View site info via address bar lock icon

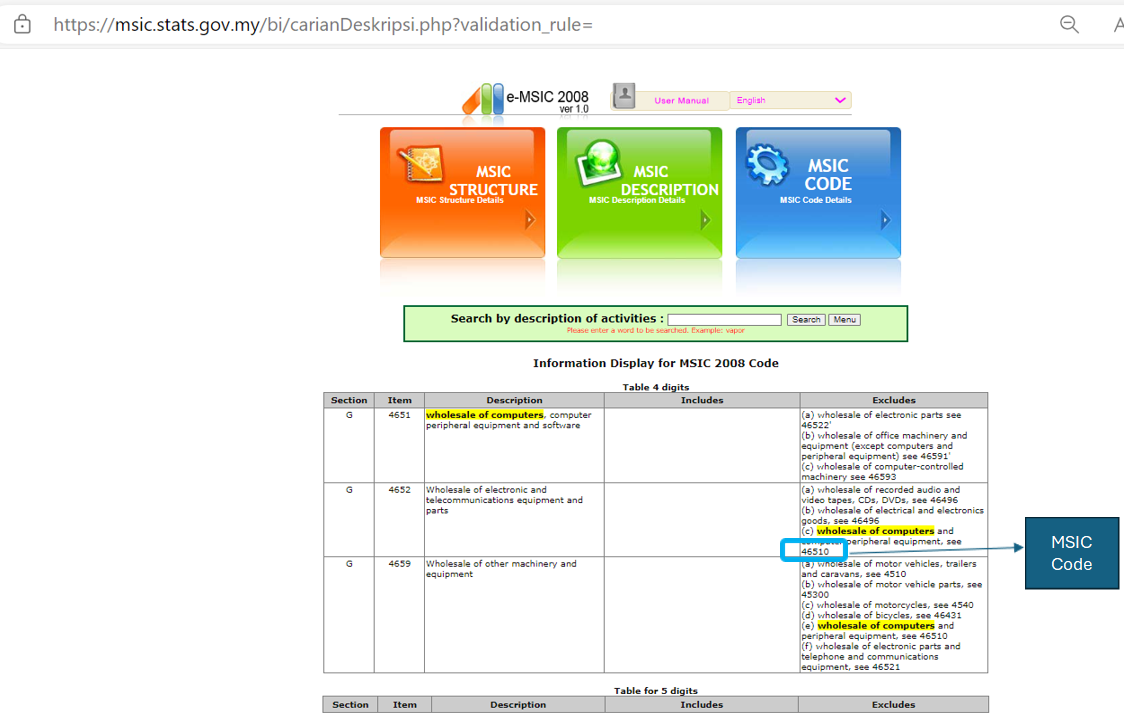point(22,25)
